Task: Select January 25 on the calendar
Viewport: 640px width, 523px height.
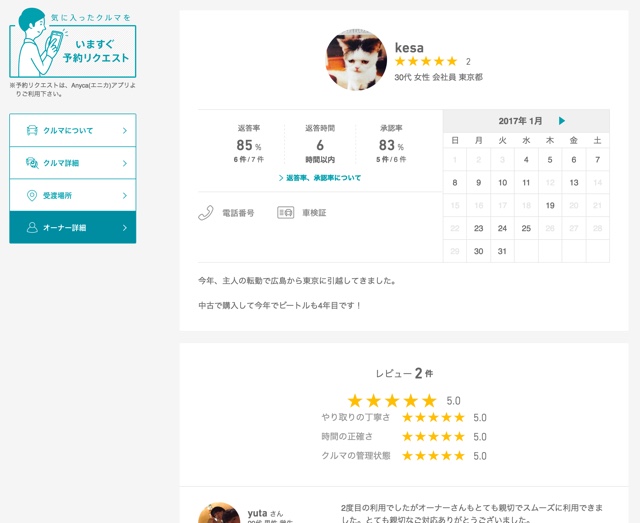Action: click(526, 228)
